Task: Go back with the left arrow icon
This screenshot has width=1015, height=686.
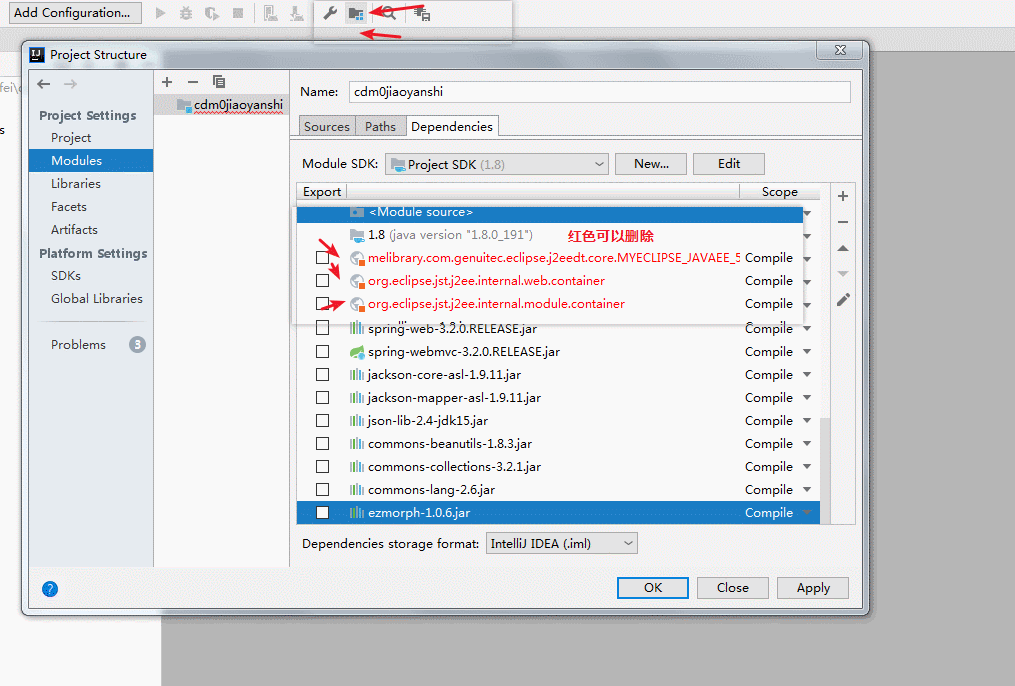Action: (x=44, y=83)
